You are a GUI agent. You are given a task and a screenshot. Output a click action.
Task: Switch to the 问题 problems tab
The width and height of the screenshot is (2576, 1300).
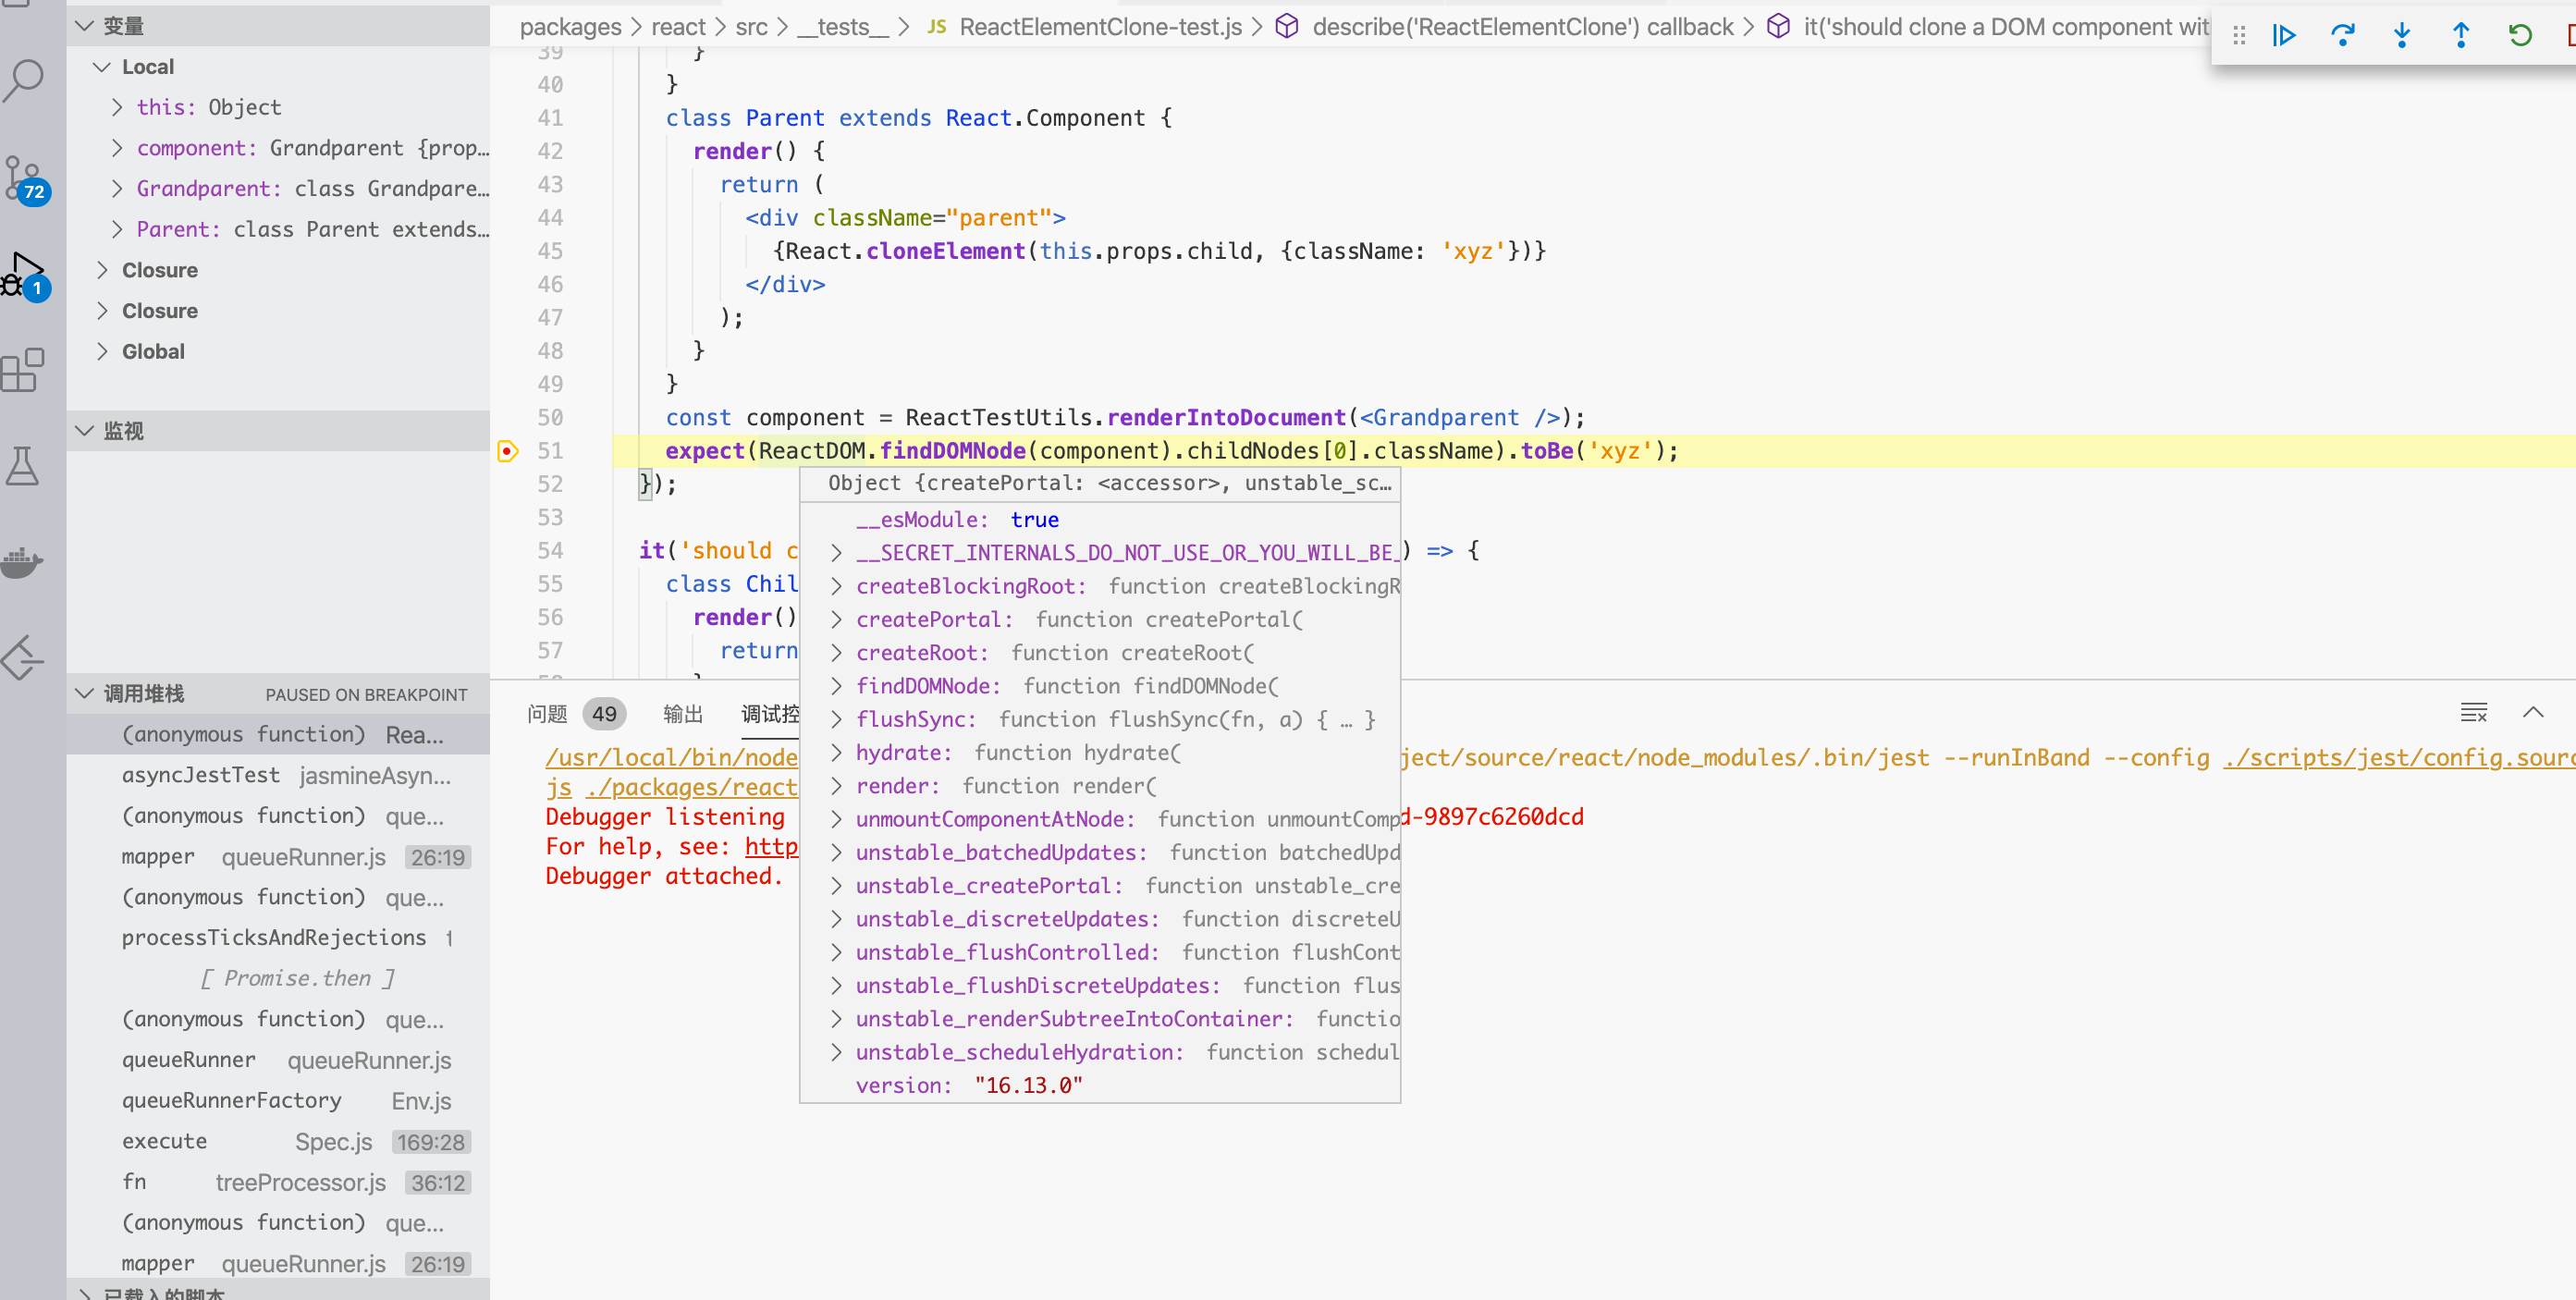tap(547, 713)
